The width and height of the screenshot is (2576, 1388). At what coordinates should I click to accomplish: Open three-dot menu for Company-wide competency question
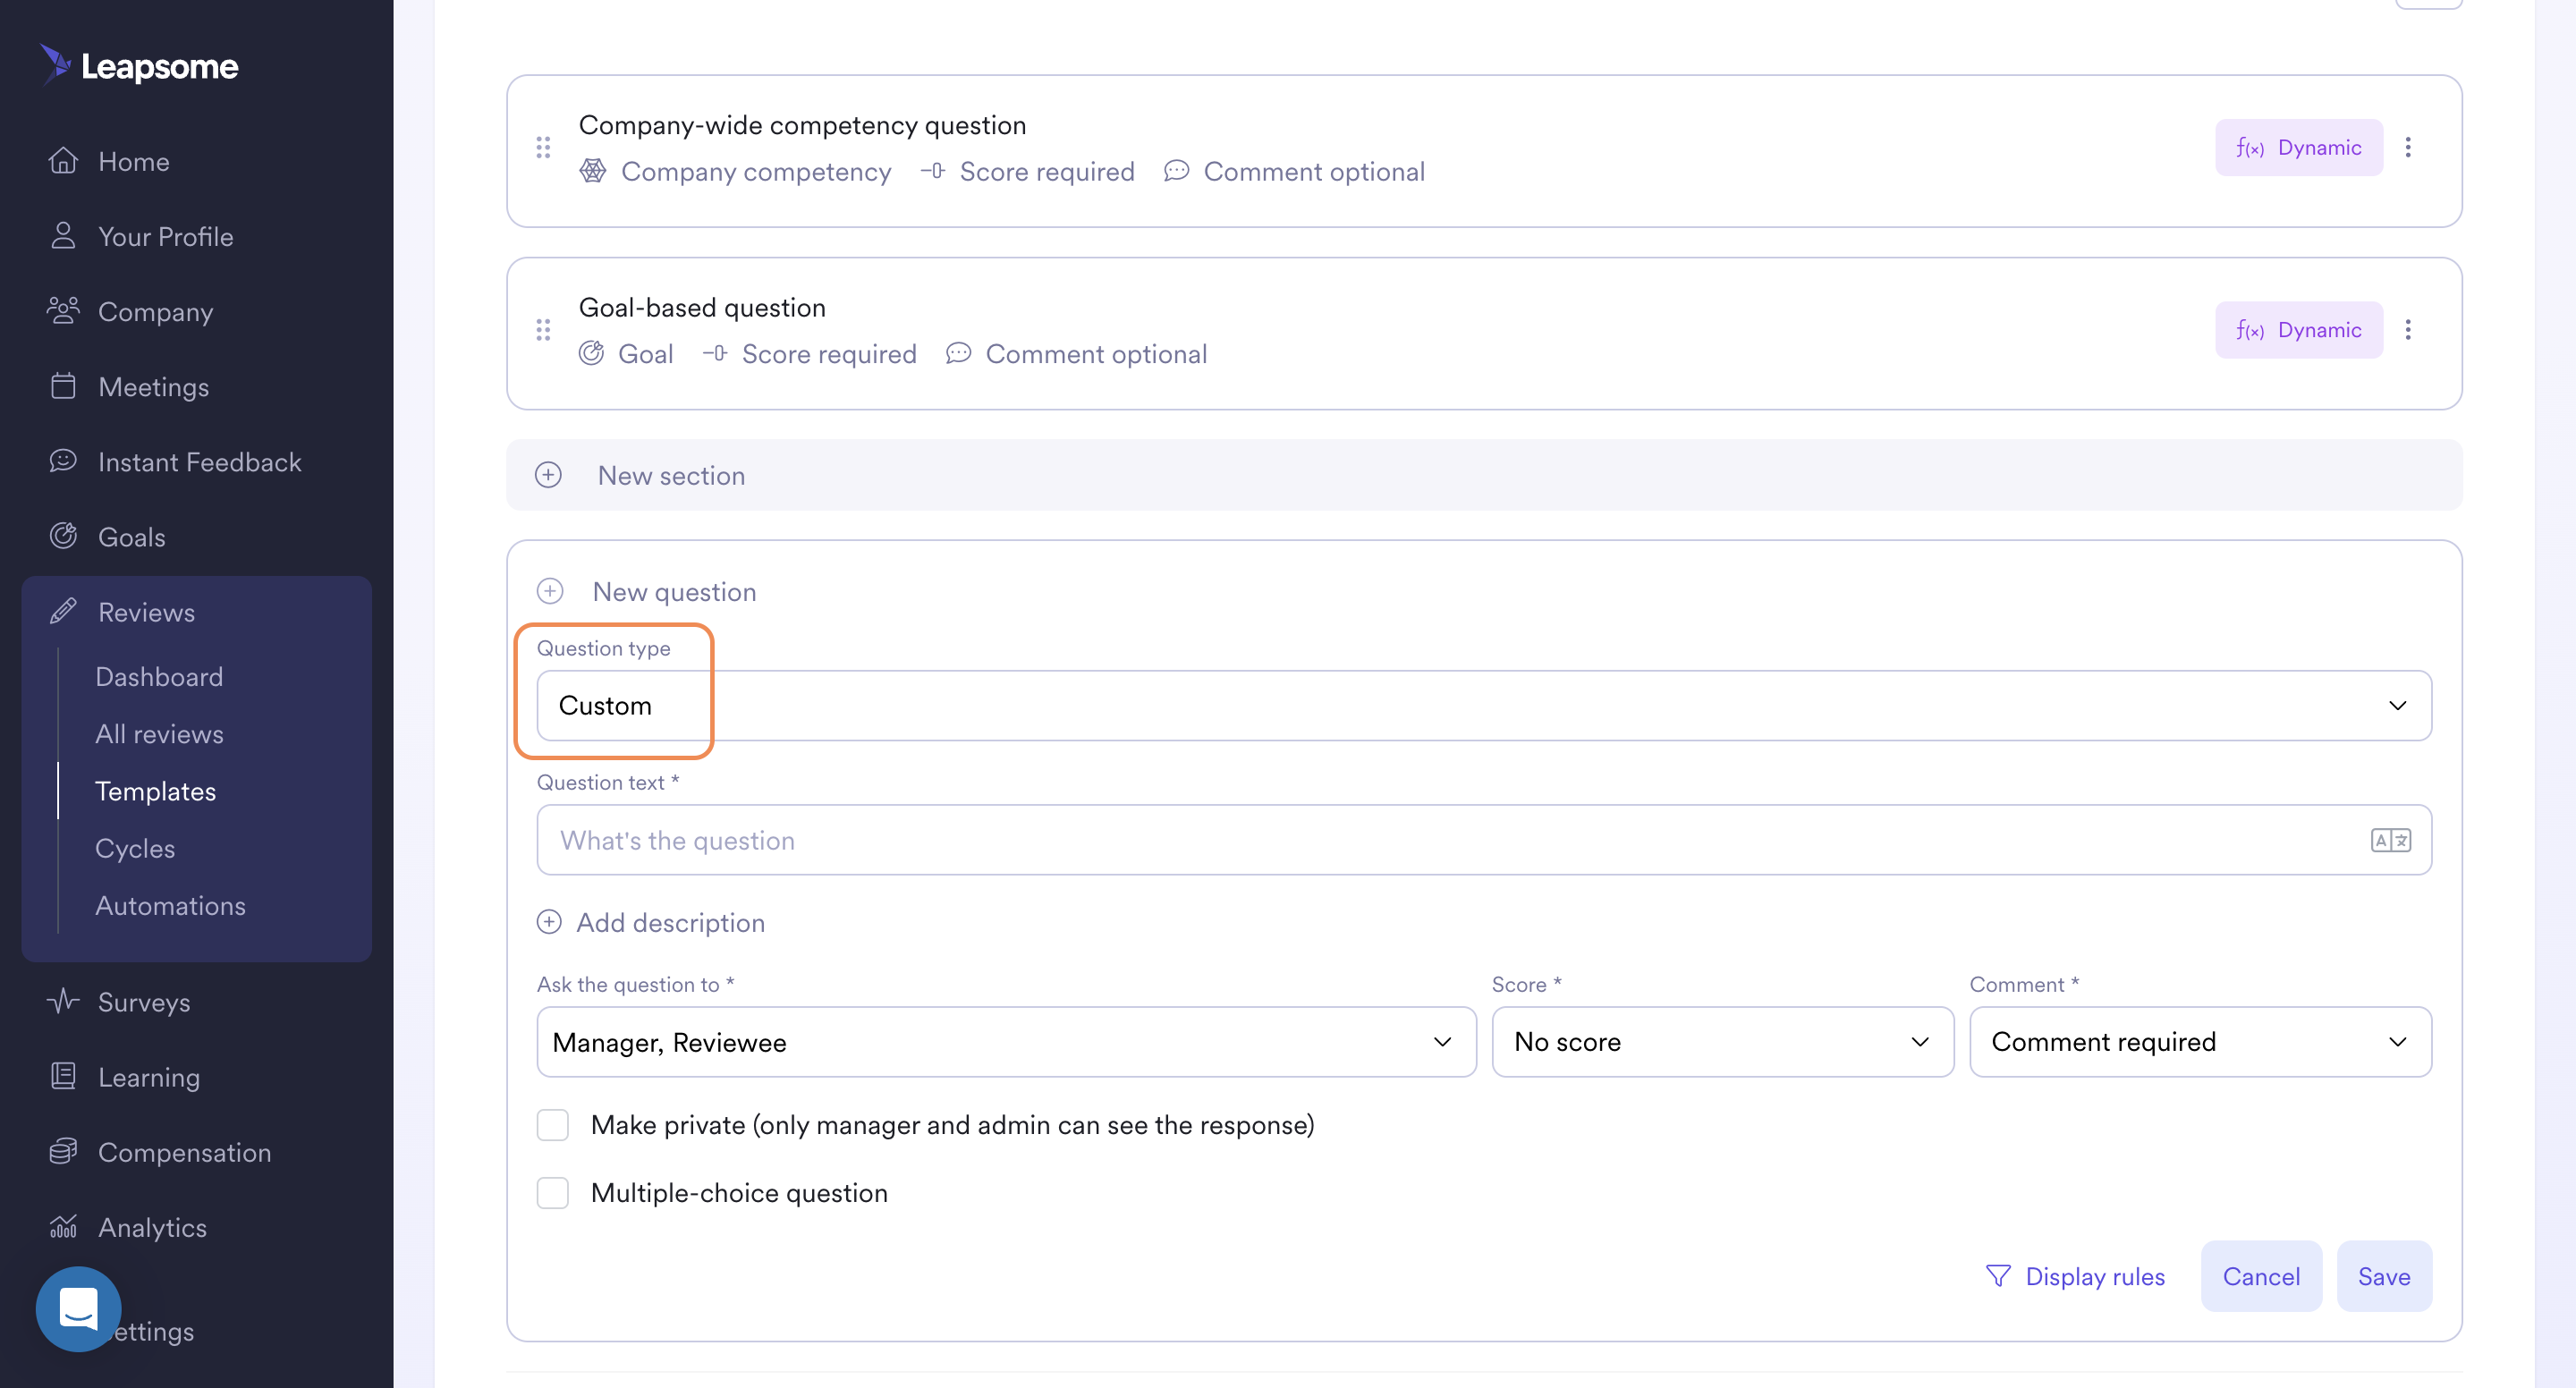click(x=2408, y=148)
